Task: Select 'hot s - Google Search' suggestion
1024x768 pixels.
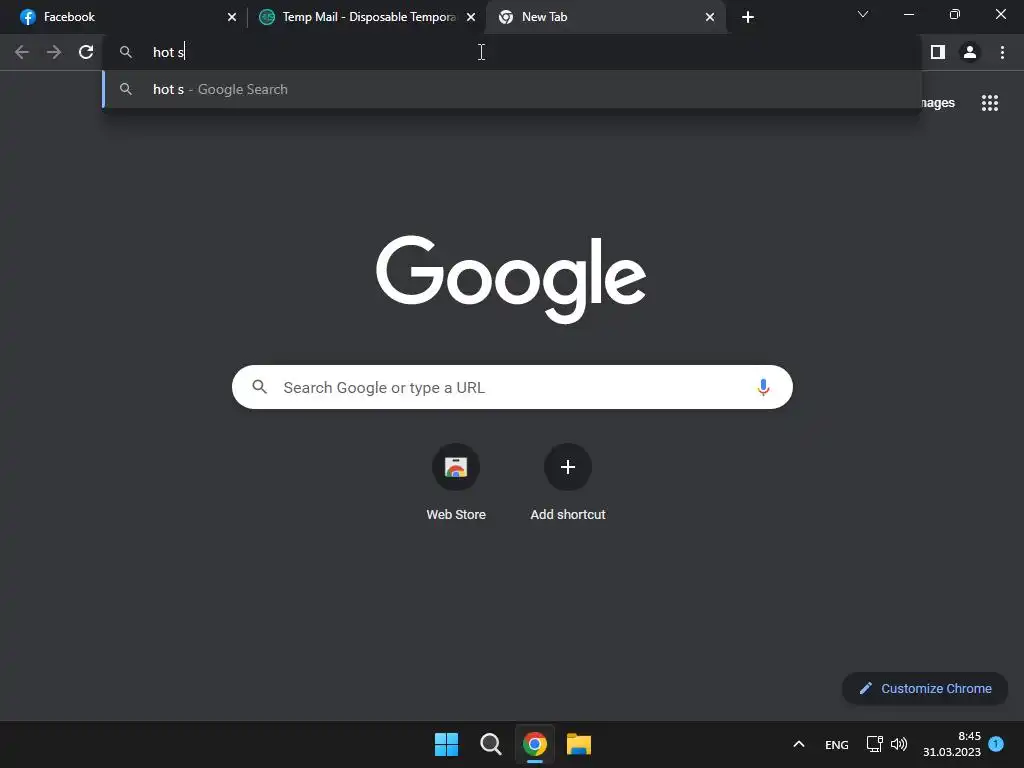Action: 512,89
